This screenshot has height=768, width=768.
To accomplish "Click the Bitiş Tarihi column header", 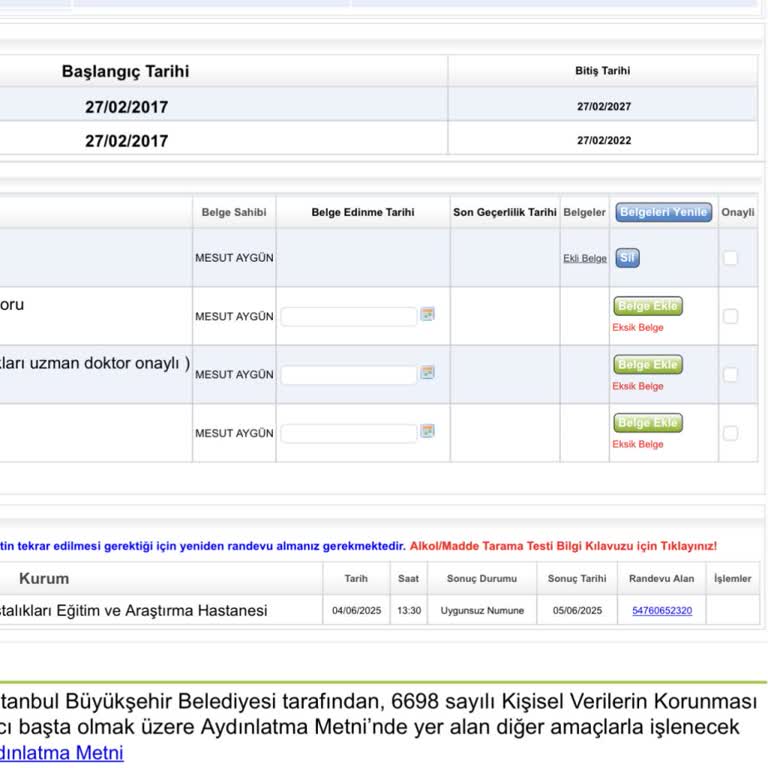I will tap(602, 71).
